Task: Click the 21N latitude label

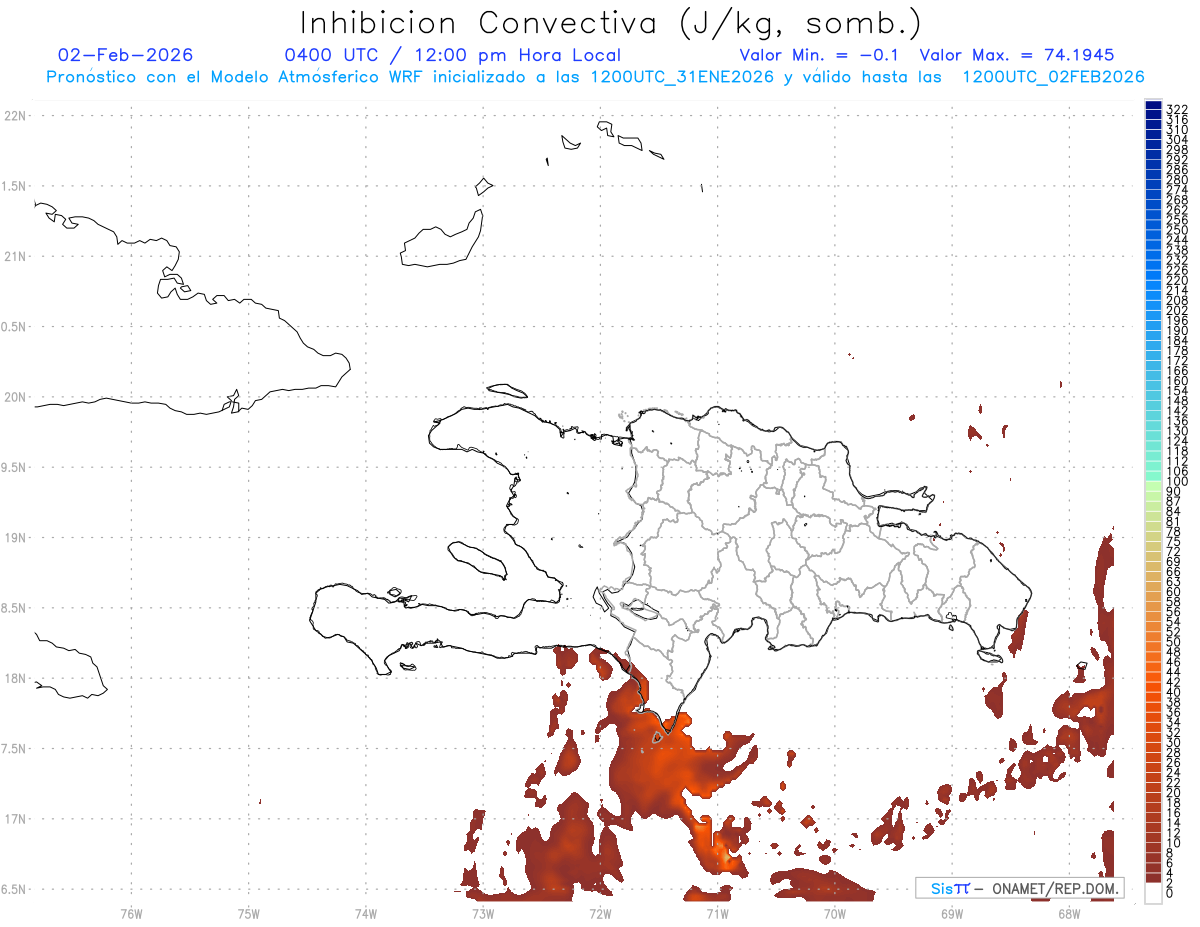Action: tap(15, 257)
